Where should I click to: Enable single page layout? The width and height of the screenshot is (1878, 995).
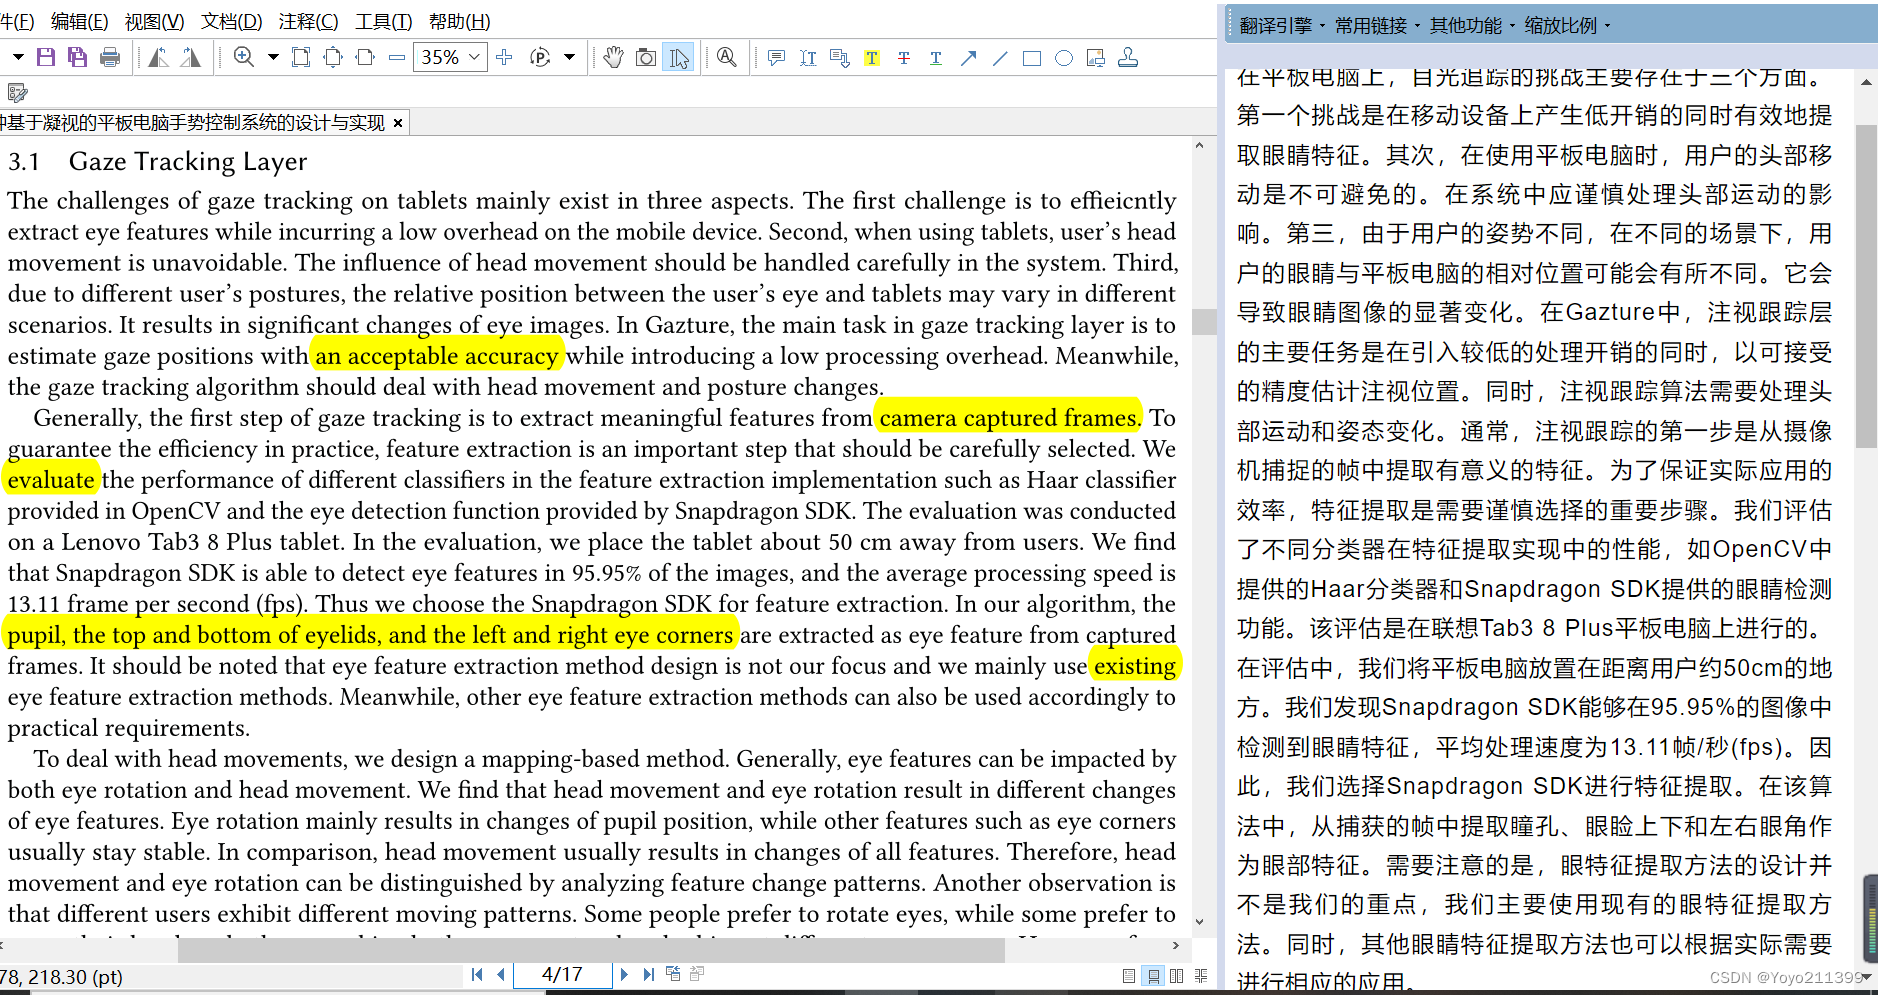click(1129, 976)
